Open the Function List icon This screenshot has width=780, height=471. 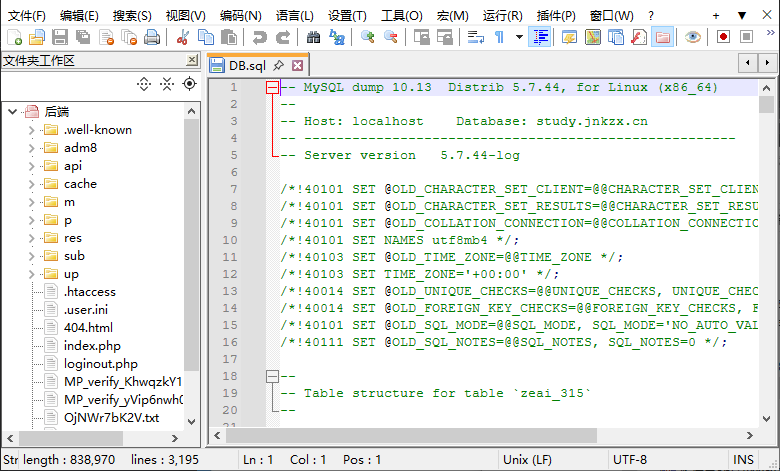click(x=639, y=37)
